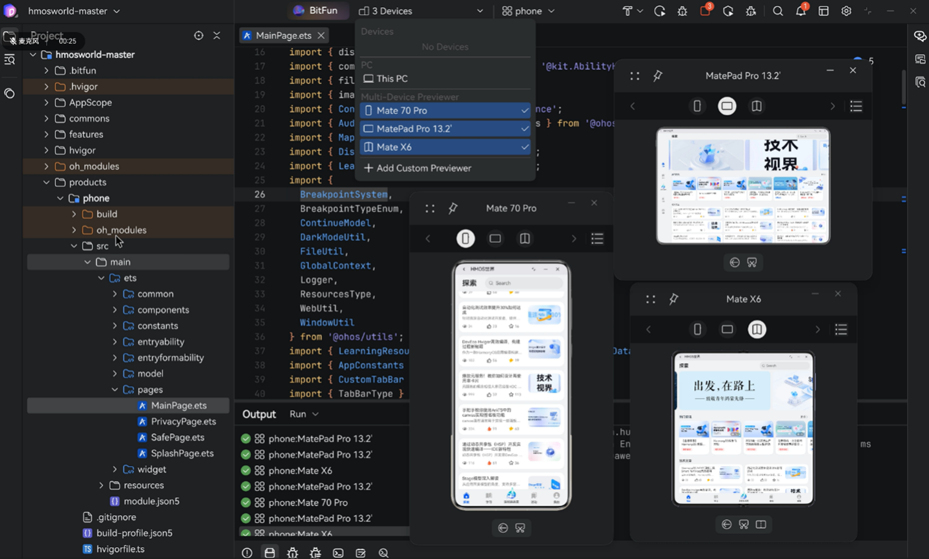Pin the Mate 70 Pro previewer window
The width and height of the screenshot is (929, 559).
[453, 208]
